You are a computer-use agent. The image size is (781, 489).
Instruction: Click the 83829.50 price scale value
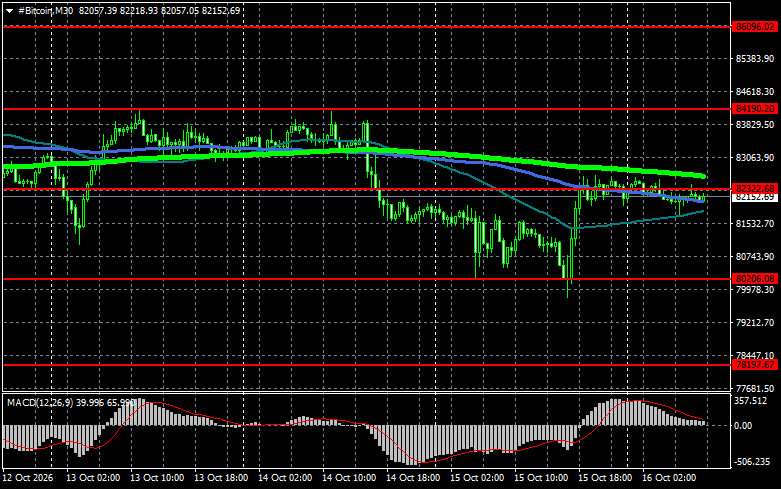(x=755, y=124)
